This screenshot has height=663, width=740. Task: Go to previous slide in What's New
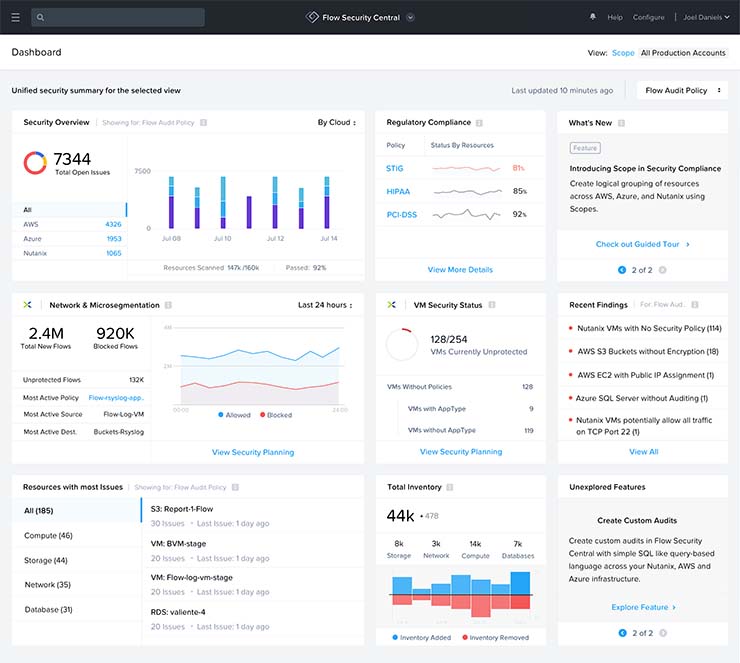point(622,269)
